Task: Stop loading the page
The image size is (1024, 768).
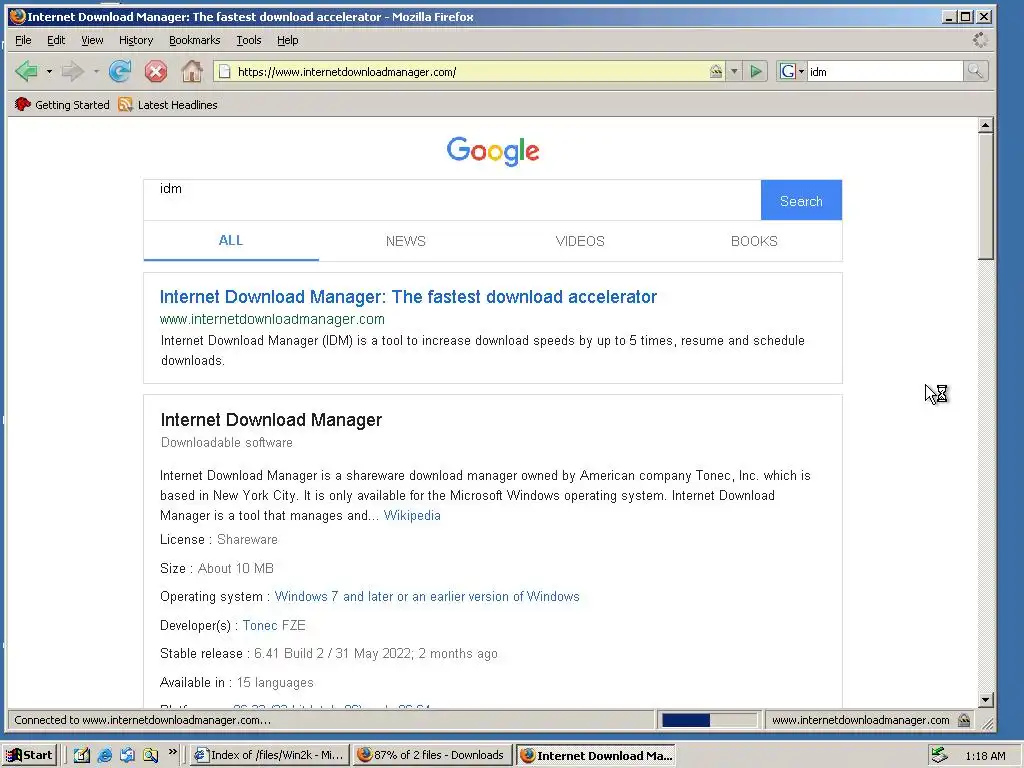Action: coord(155,71)
